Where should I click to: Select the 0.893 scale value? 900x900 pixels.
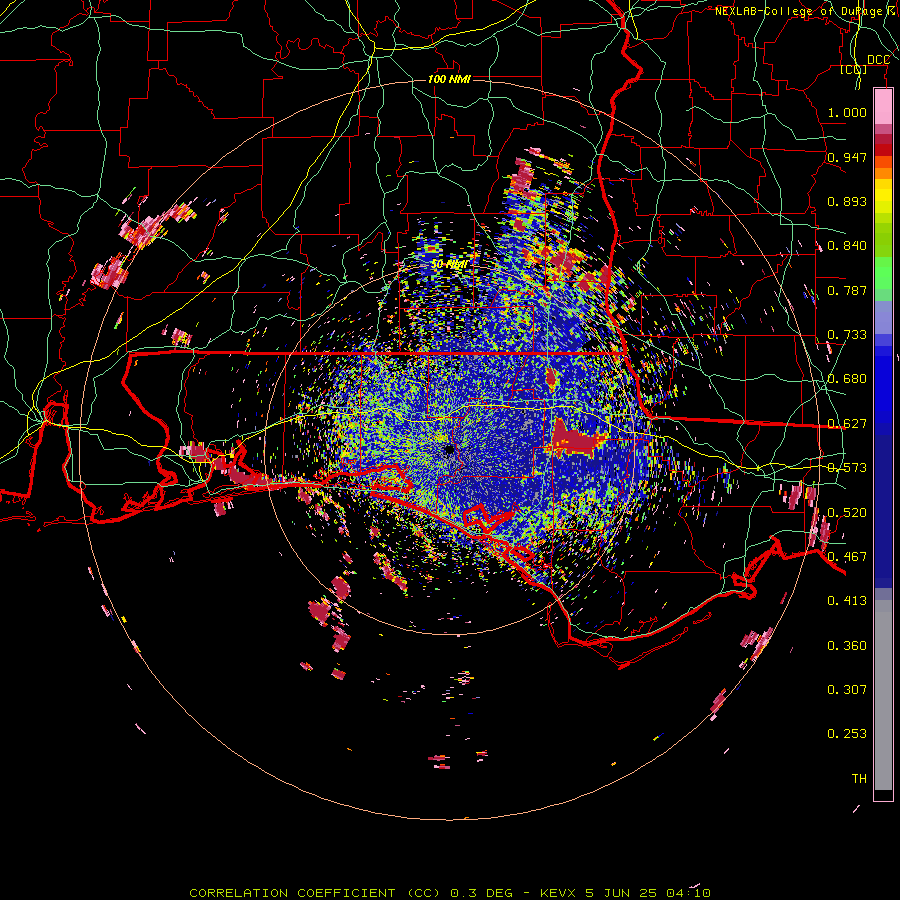pyautogui.click(x=847, y=201)
